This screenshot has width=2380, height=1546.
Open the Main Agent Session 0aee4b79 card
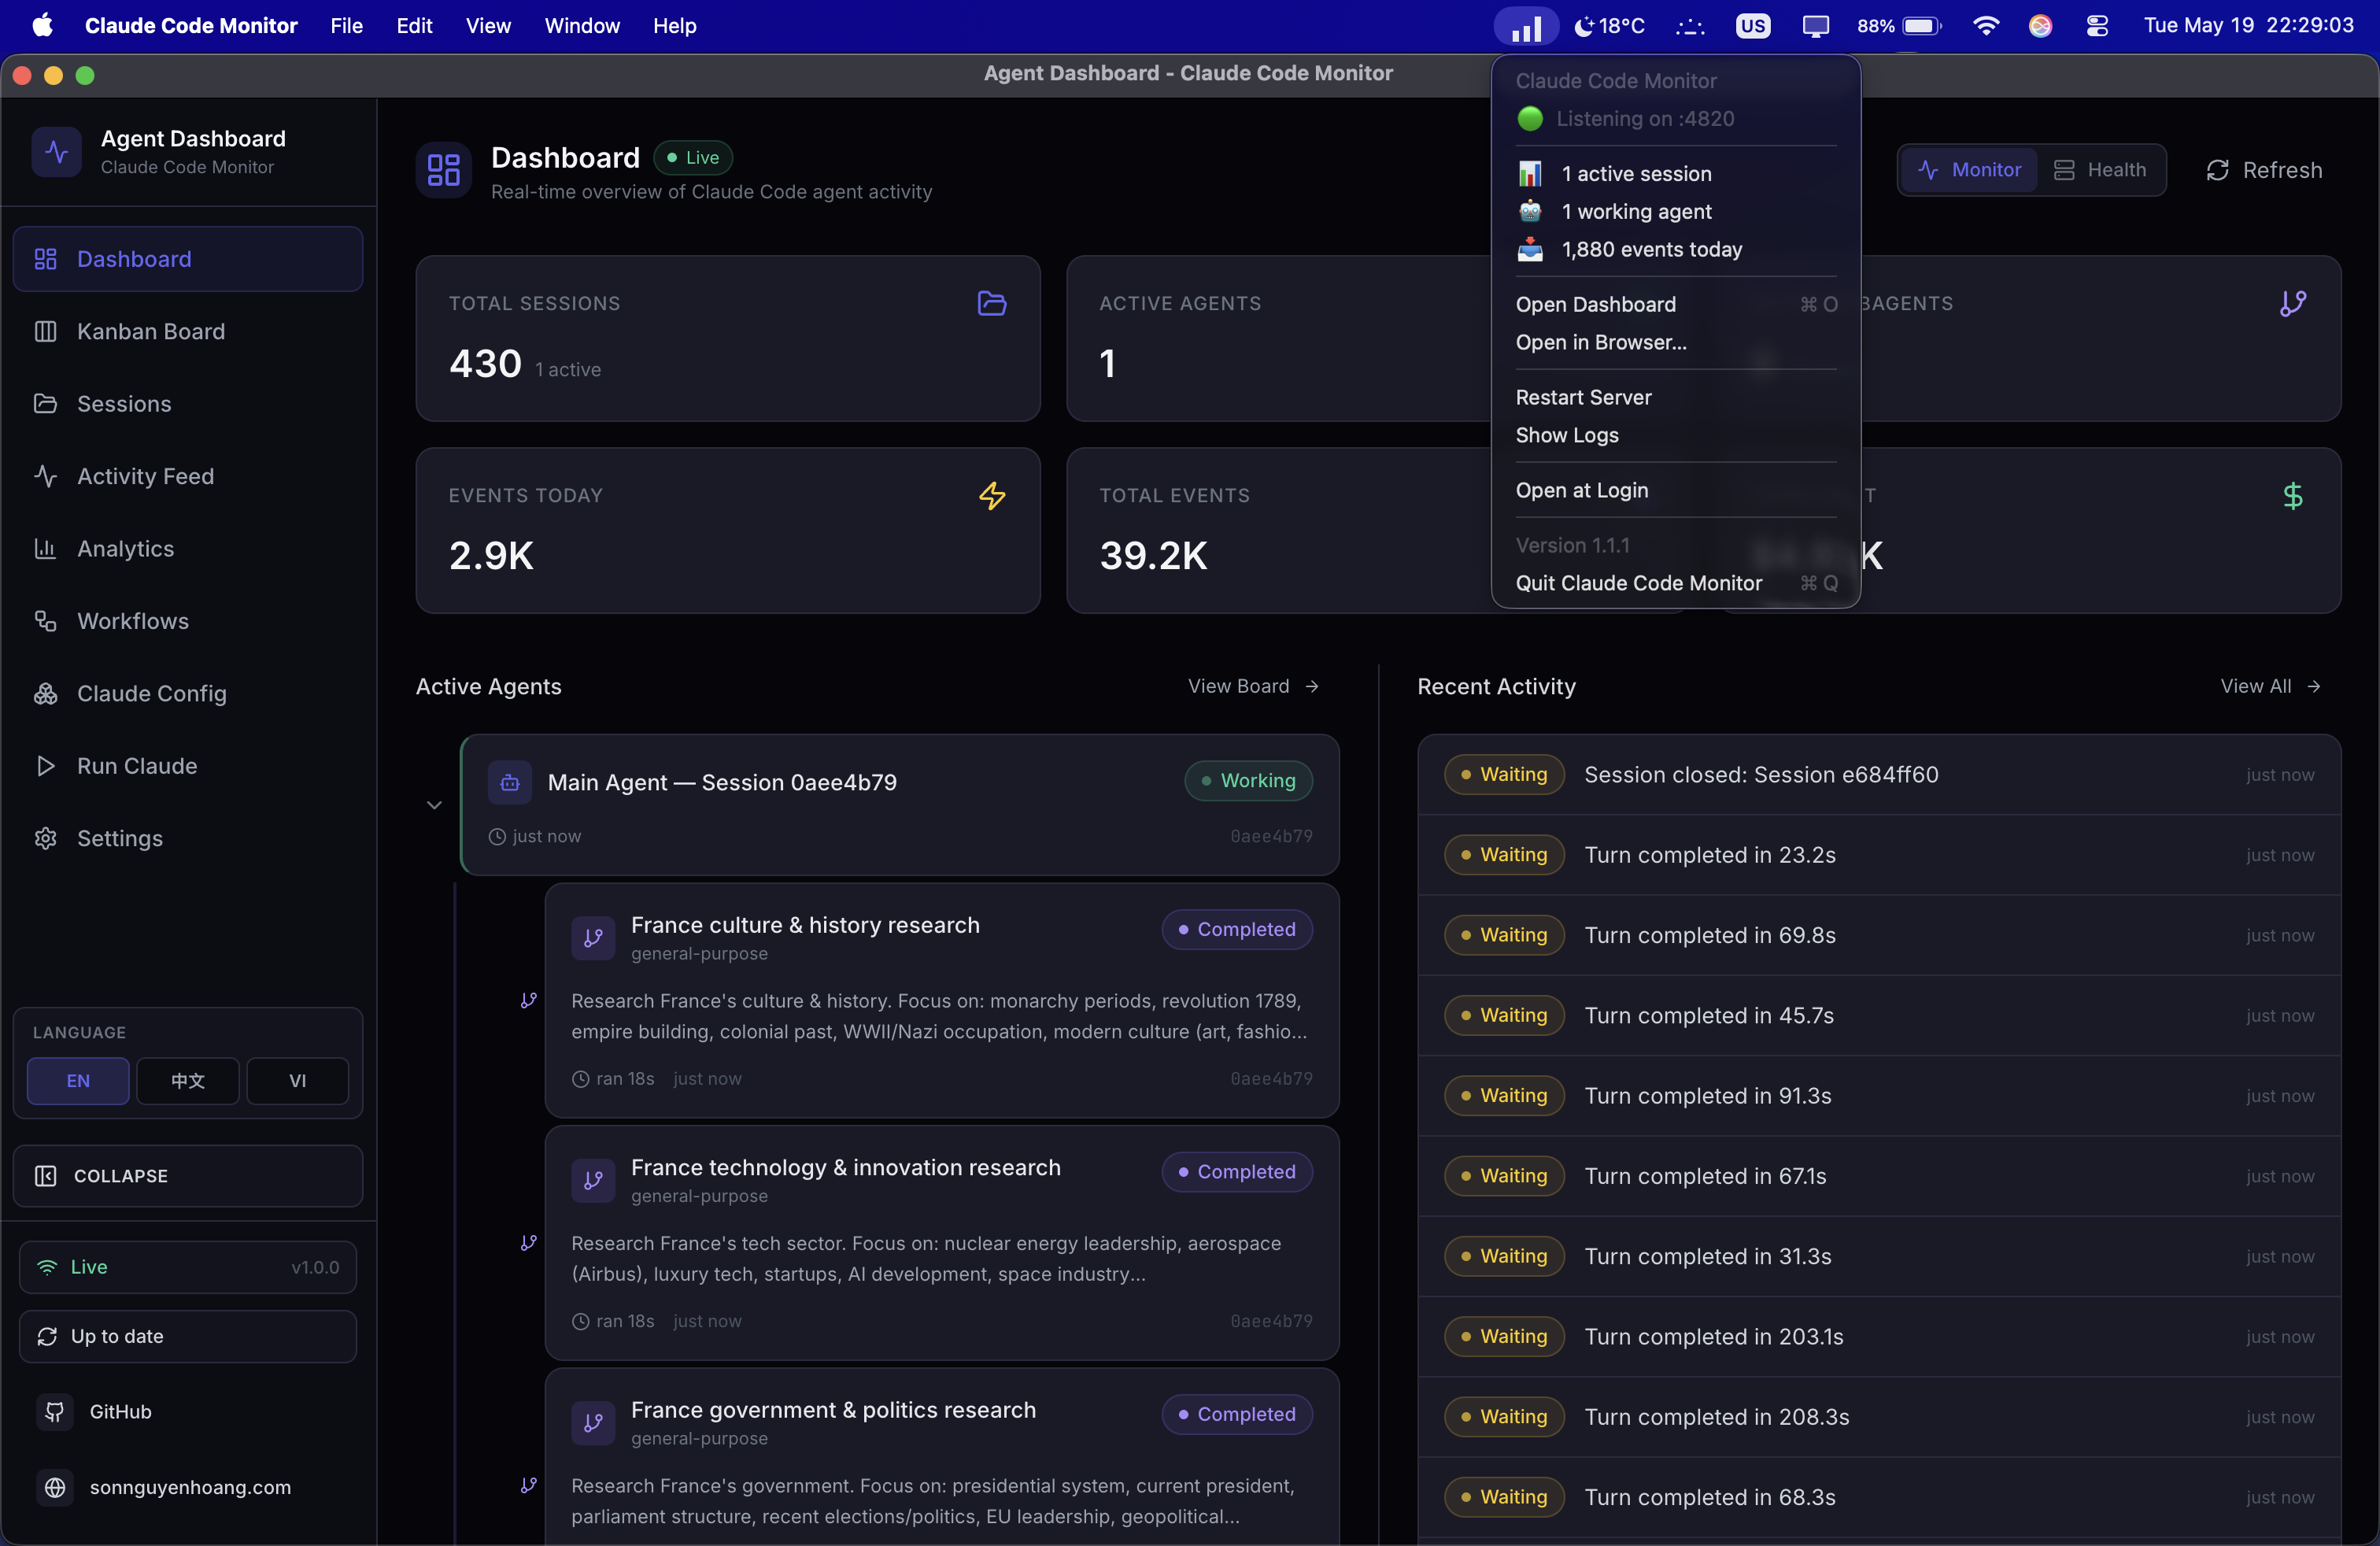(900, 805)
